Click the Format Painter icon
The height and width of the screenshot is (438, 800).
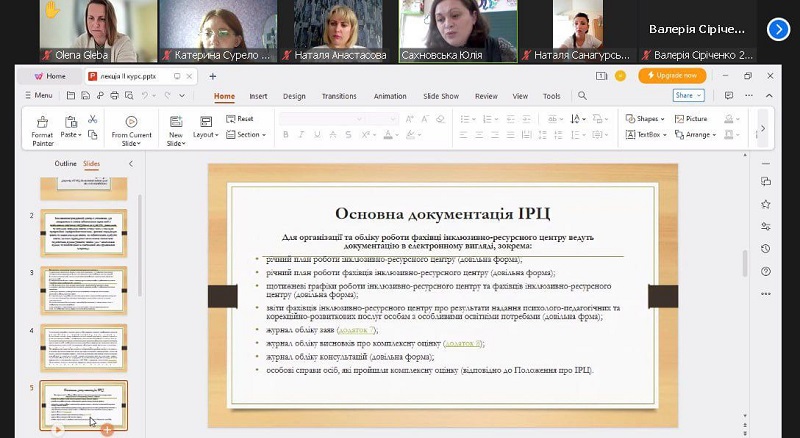[42, 122]
